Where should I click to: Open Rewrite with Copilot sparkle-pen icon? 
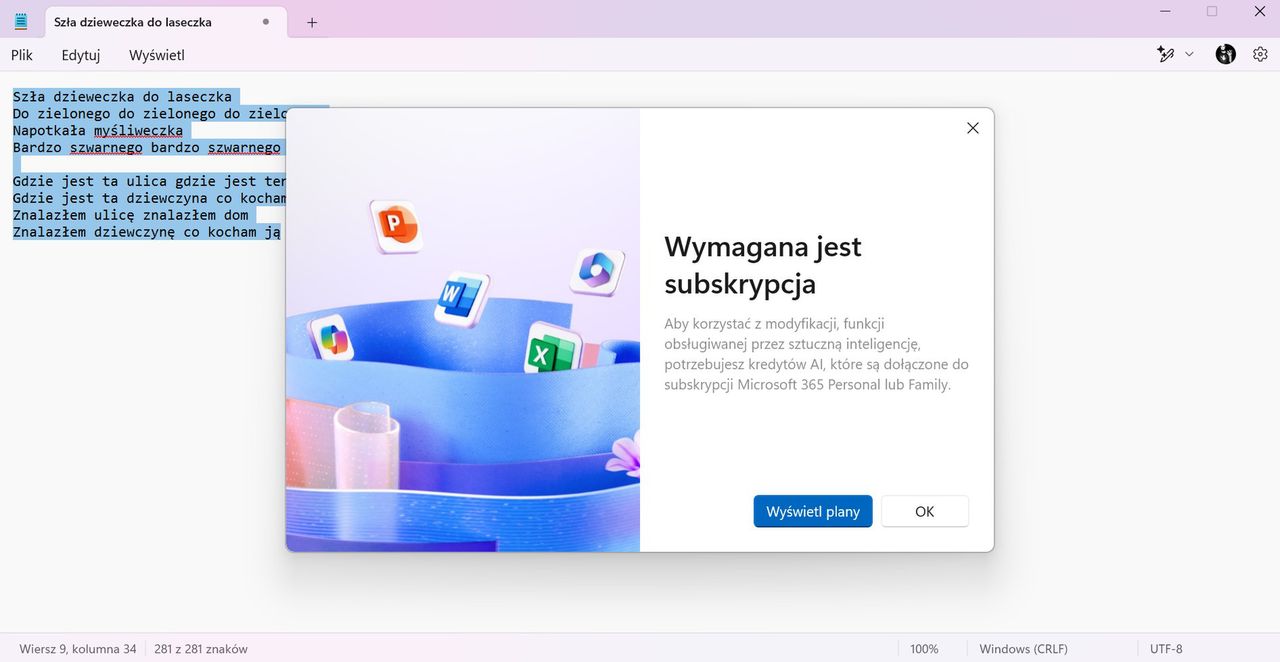pyautogui.click(x=1165, y=54)
